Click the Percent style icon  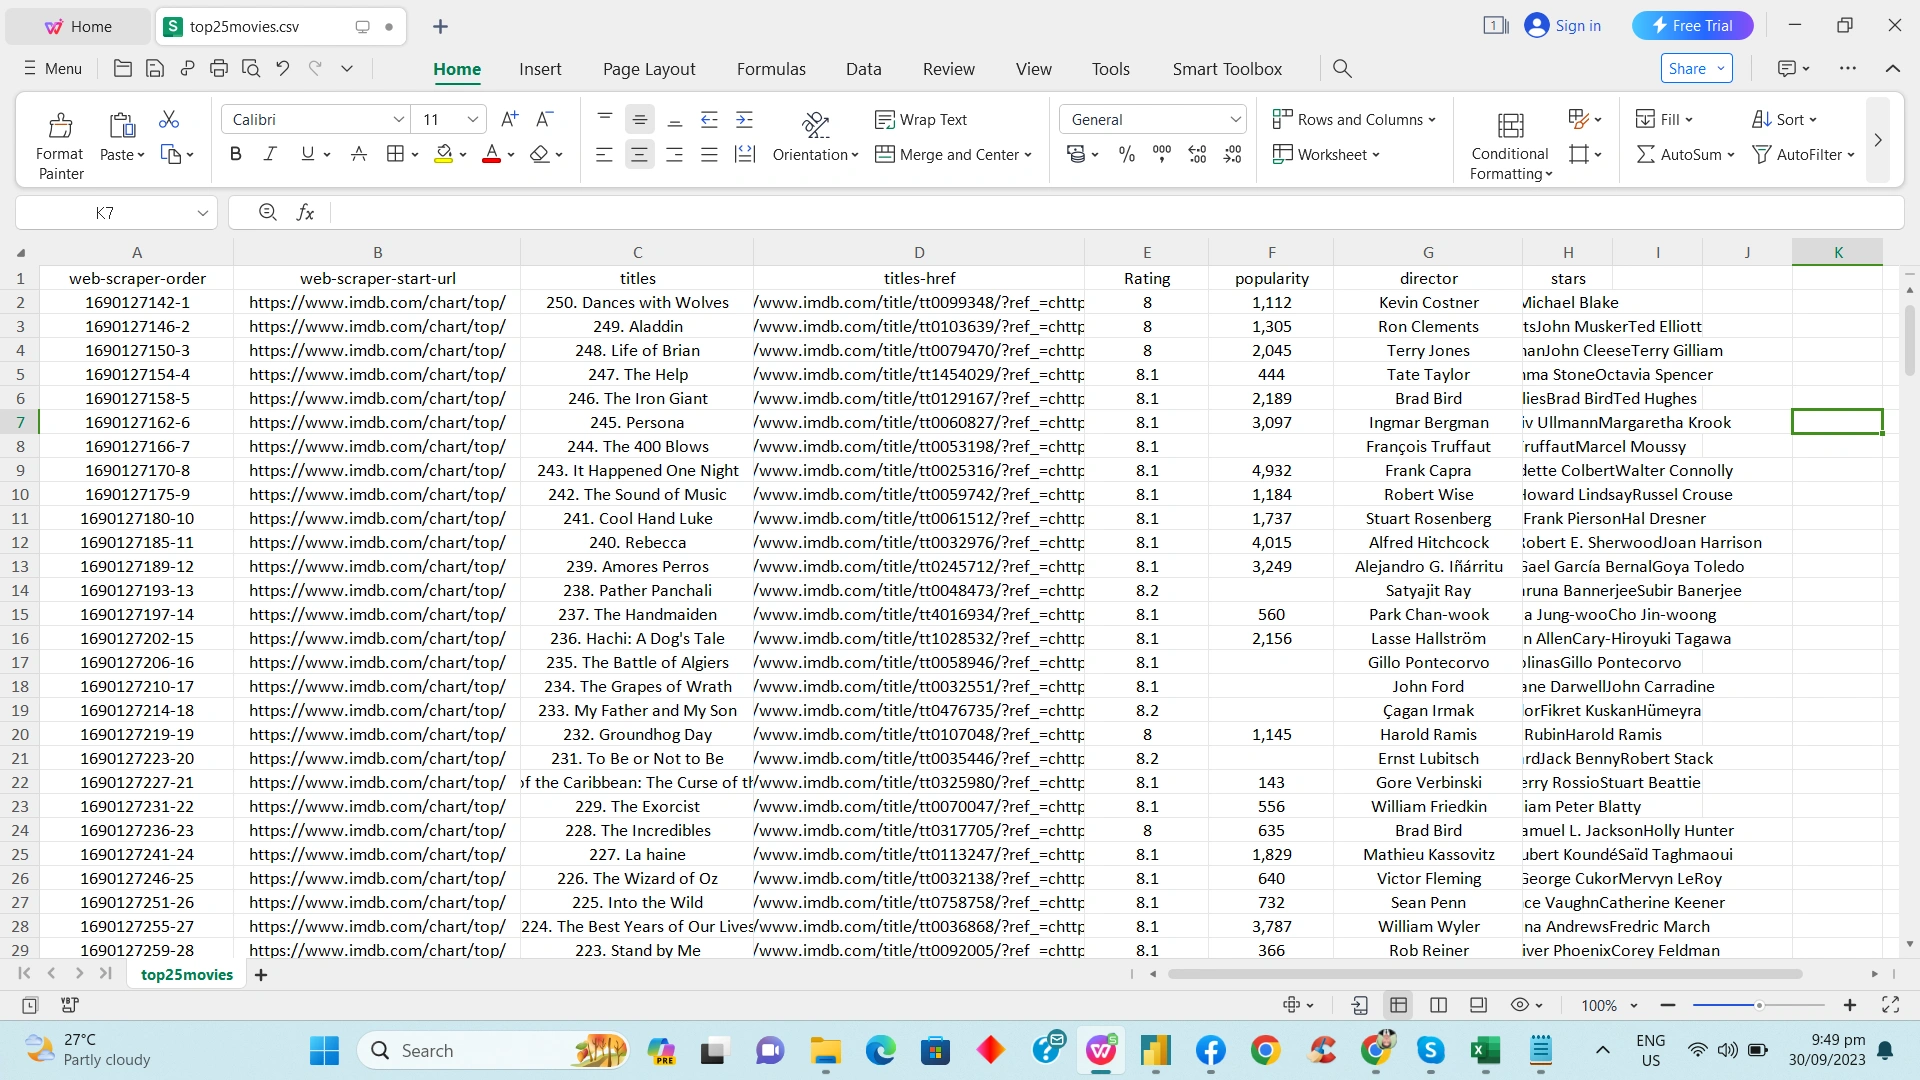pos(1126,154)
